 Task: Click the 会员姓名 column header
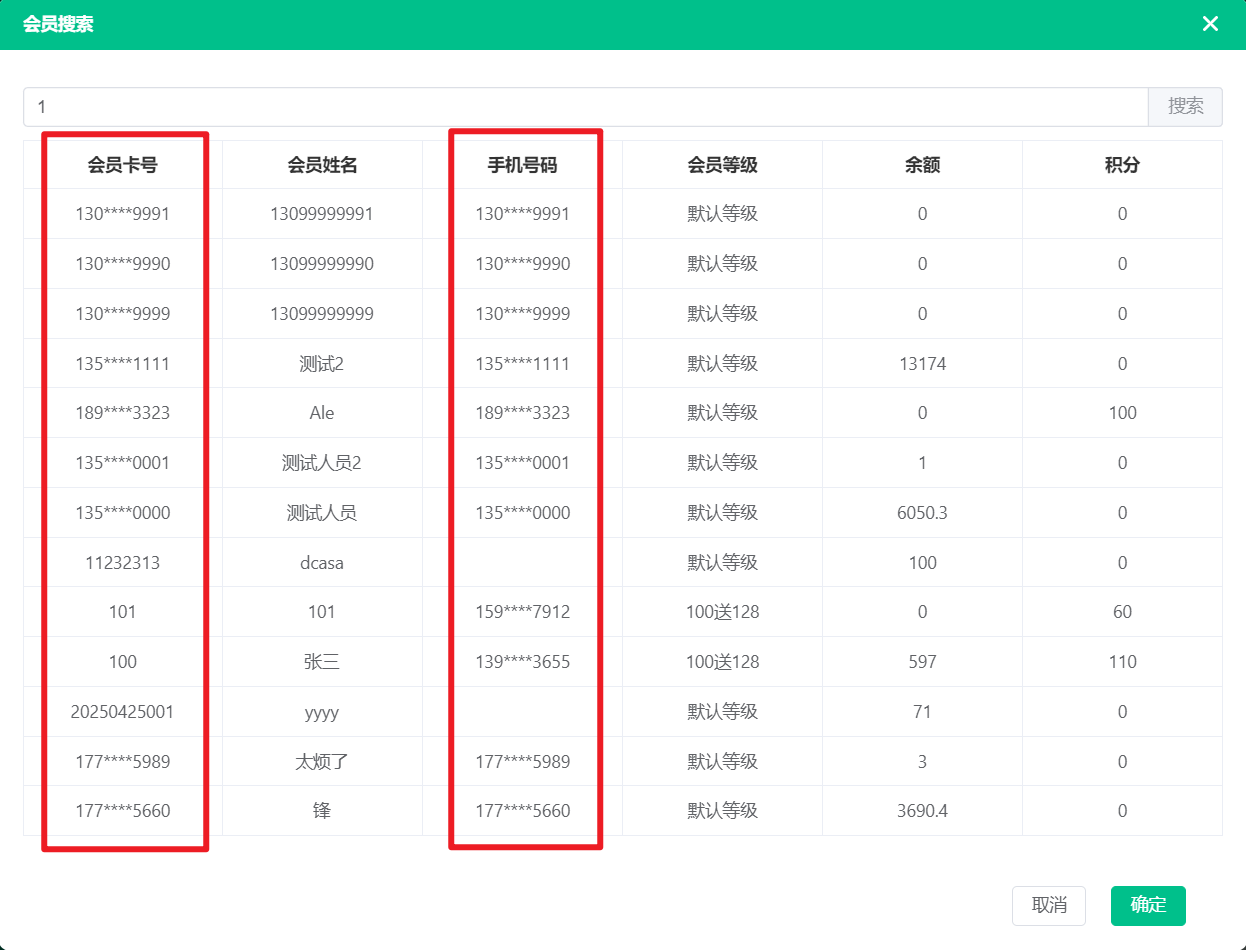(322, 165)
